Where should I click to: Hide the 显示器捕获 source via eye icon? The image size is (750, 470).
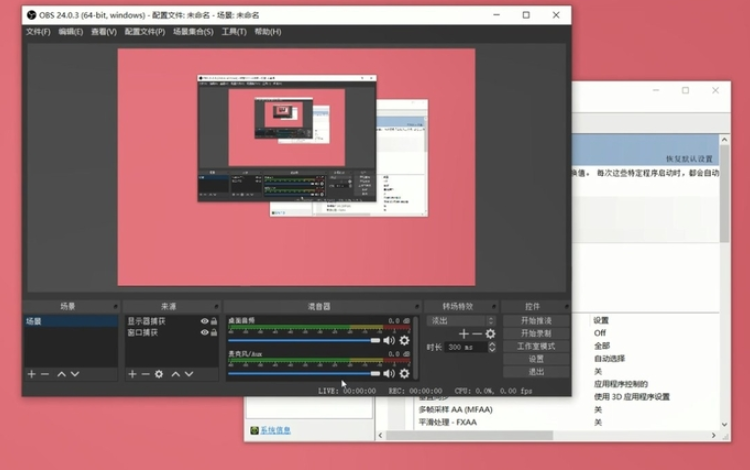pos(204,321)
